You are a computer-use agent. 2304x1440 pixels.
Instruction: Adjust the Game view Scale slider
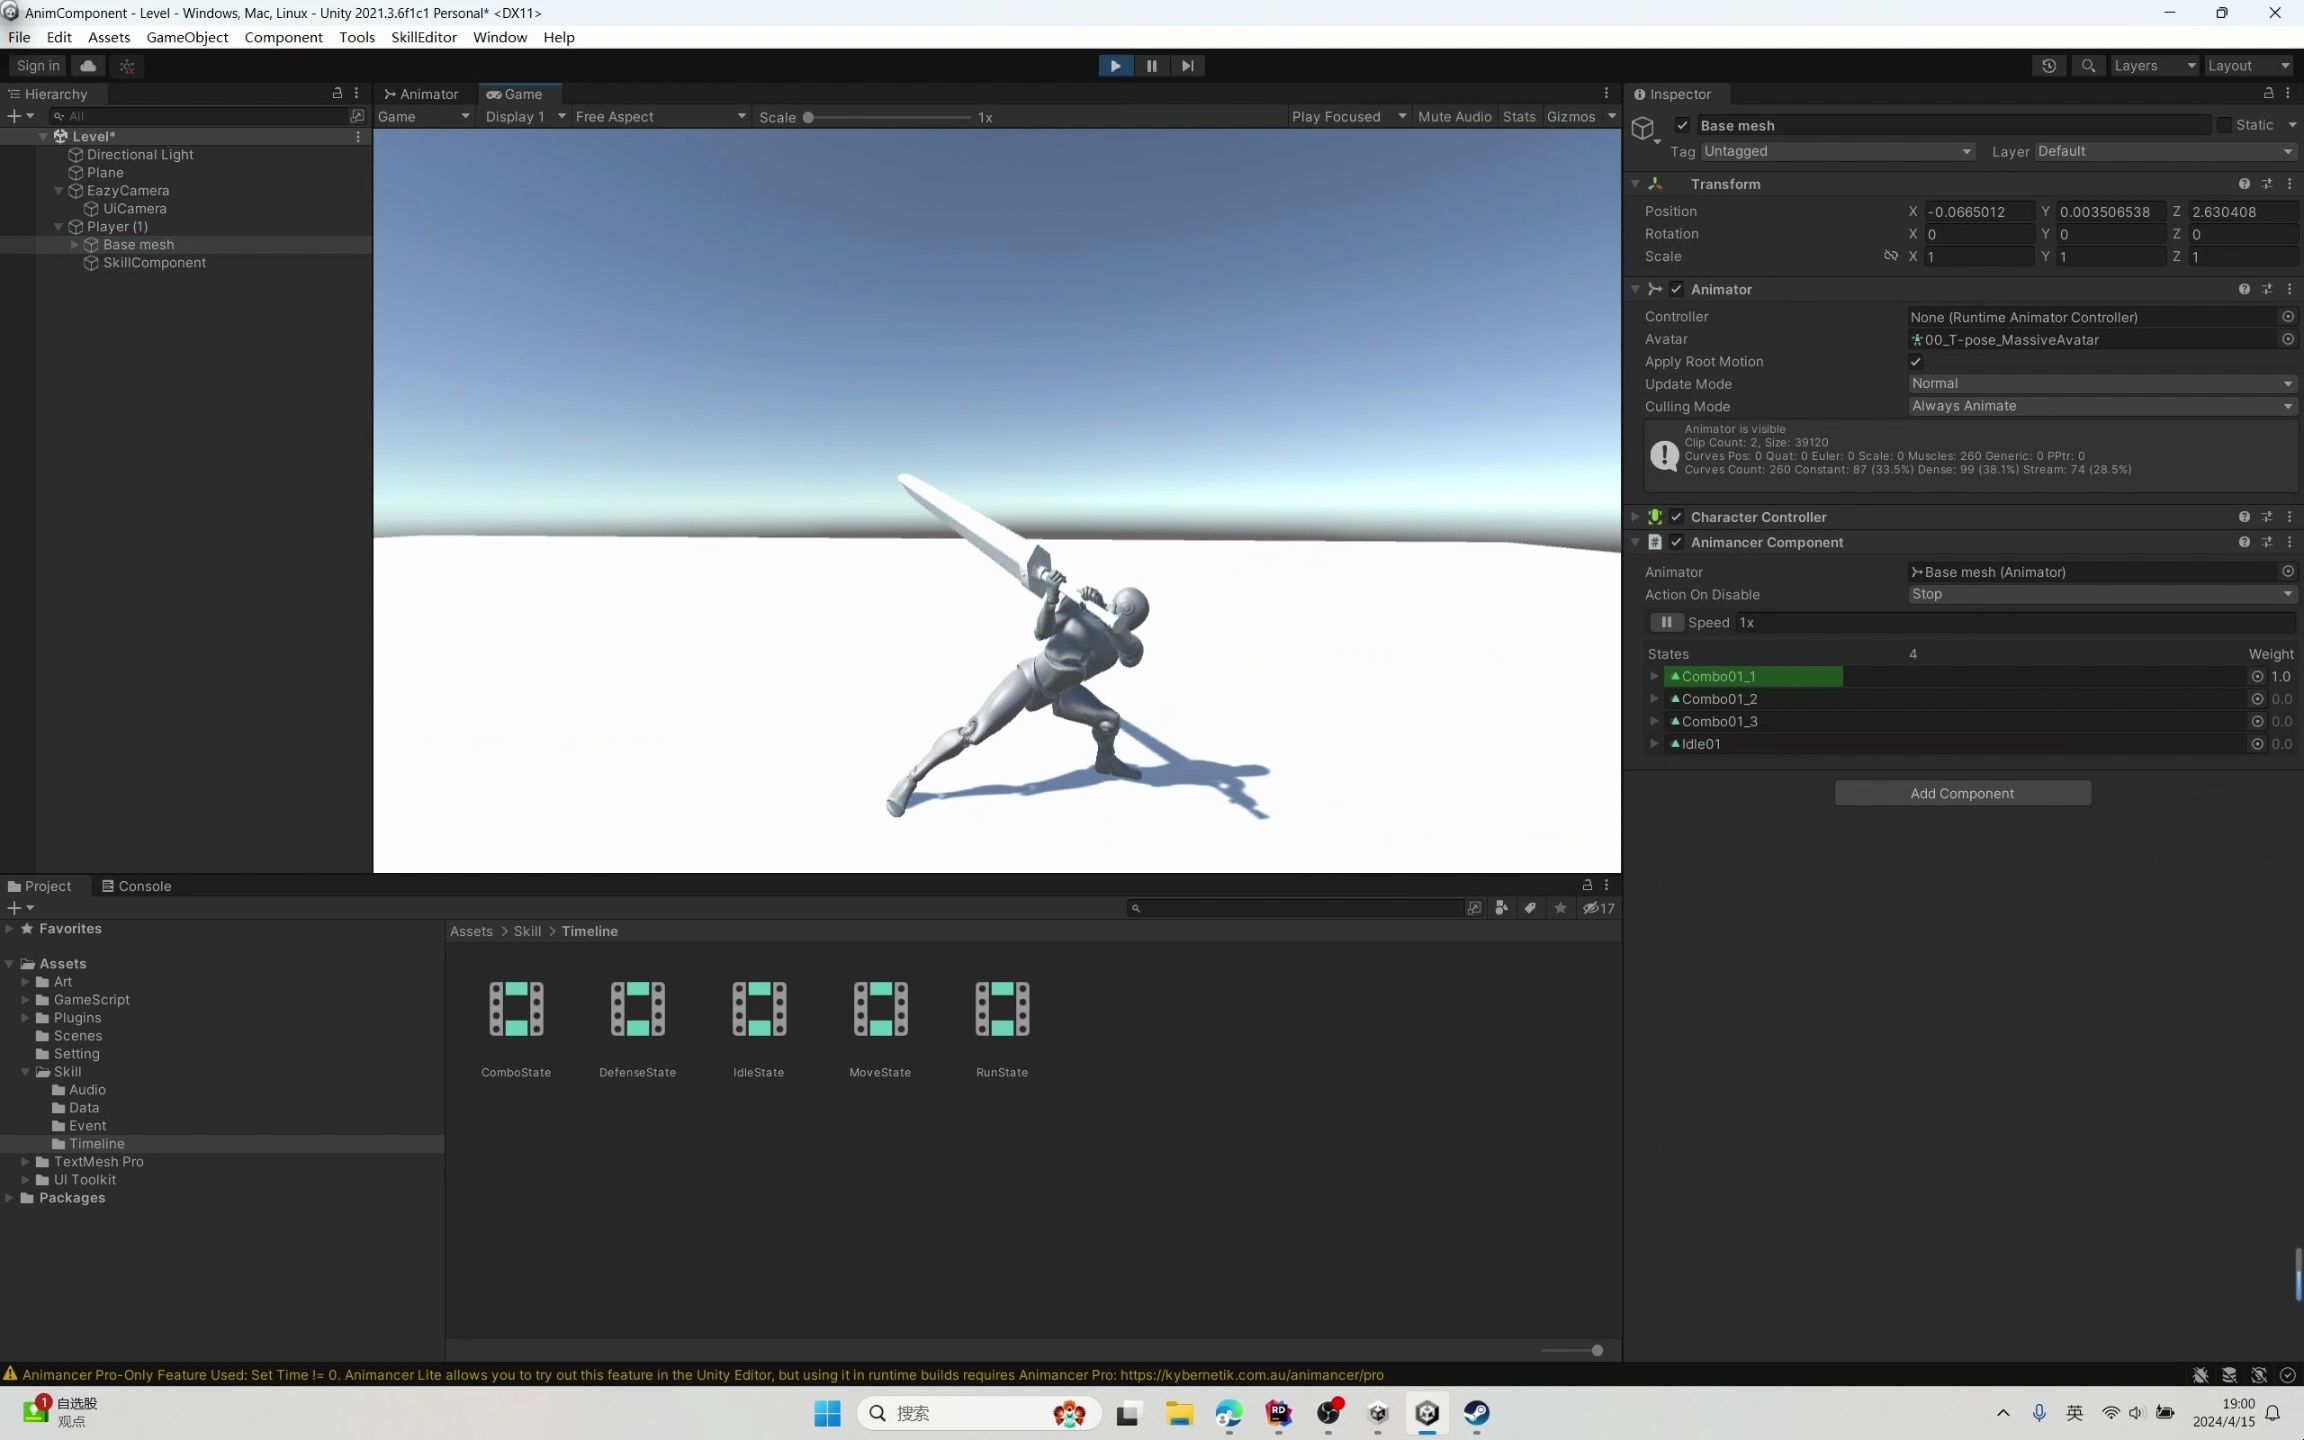808,117
